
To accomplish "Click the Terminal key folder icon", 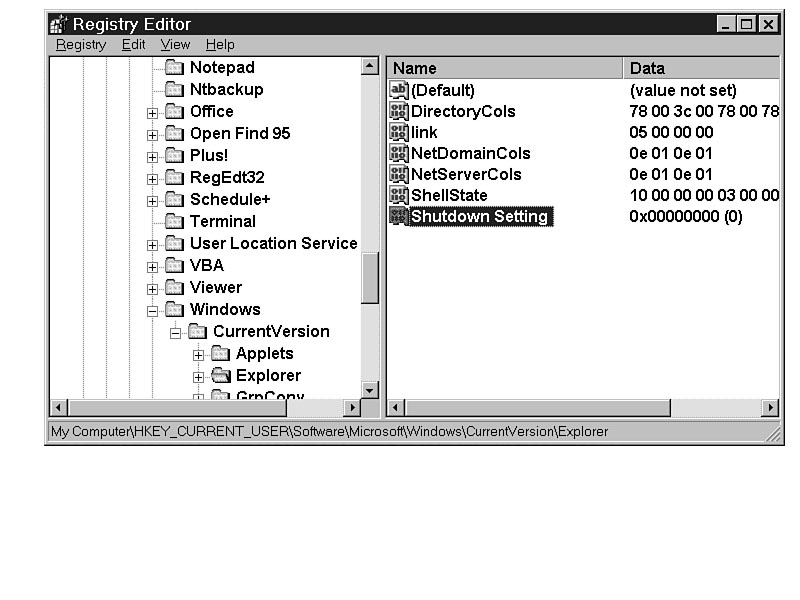I will pyautogui.click(x=175, y=222).
